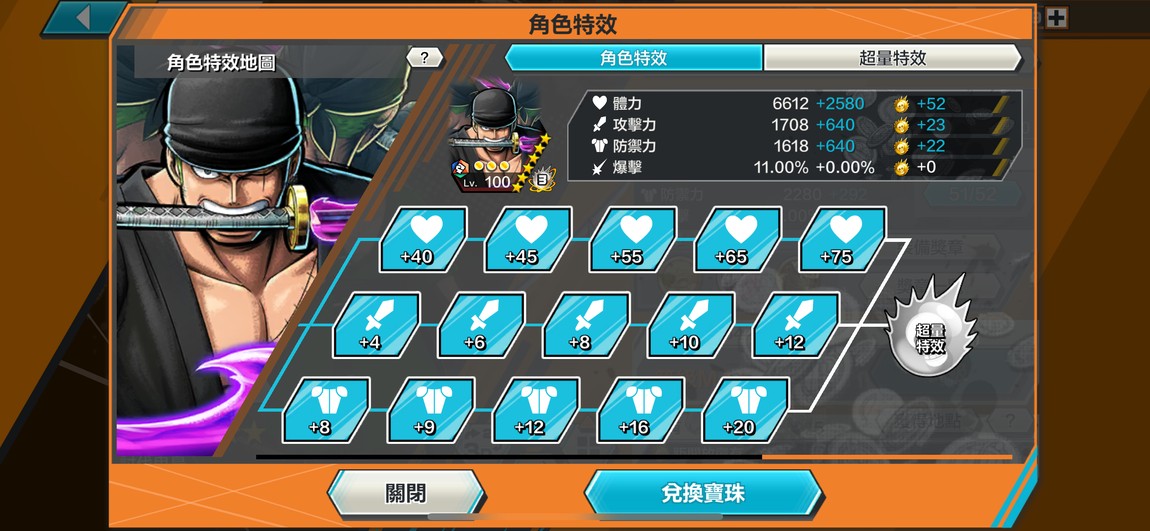The image size is (1150, 531).
Task: Select the +65 heart health node
Action: coord(738,239)
